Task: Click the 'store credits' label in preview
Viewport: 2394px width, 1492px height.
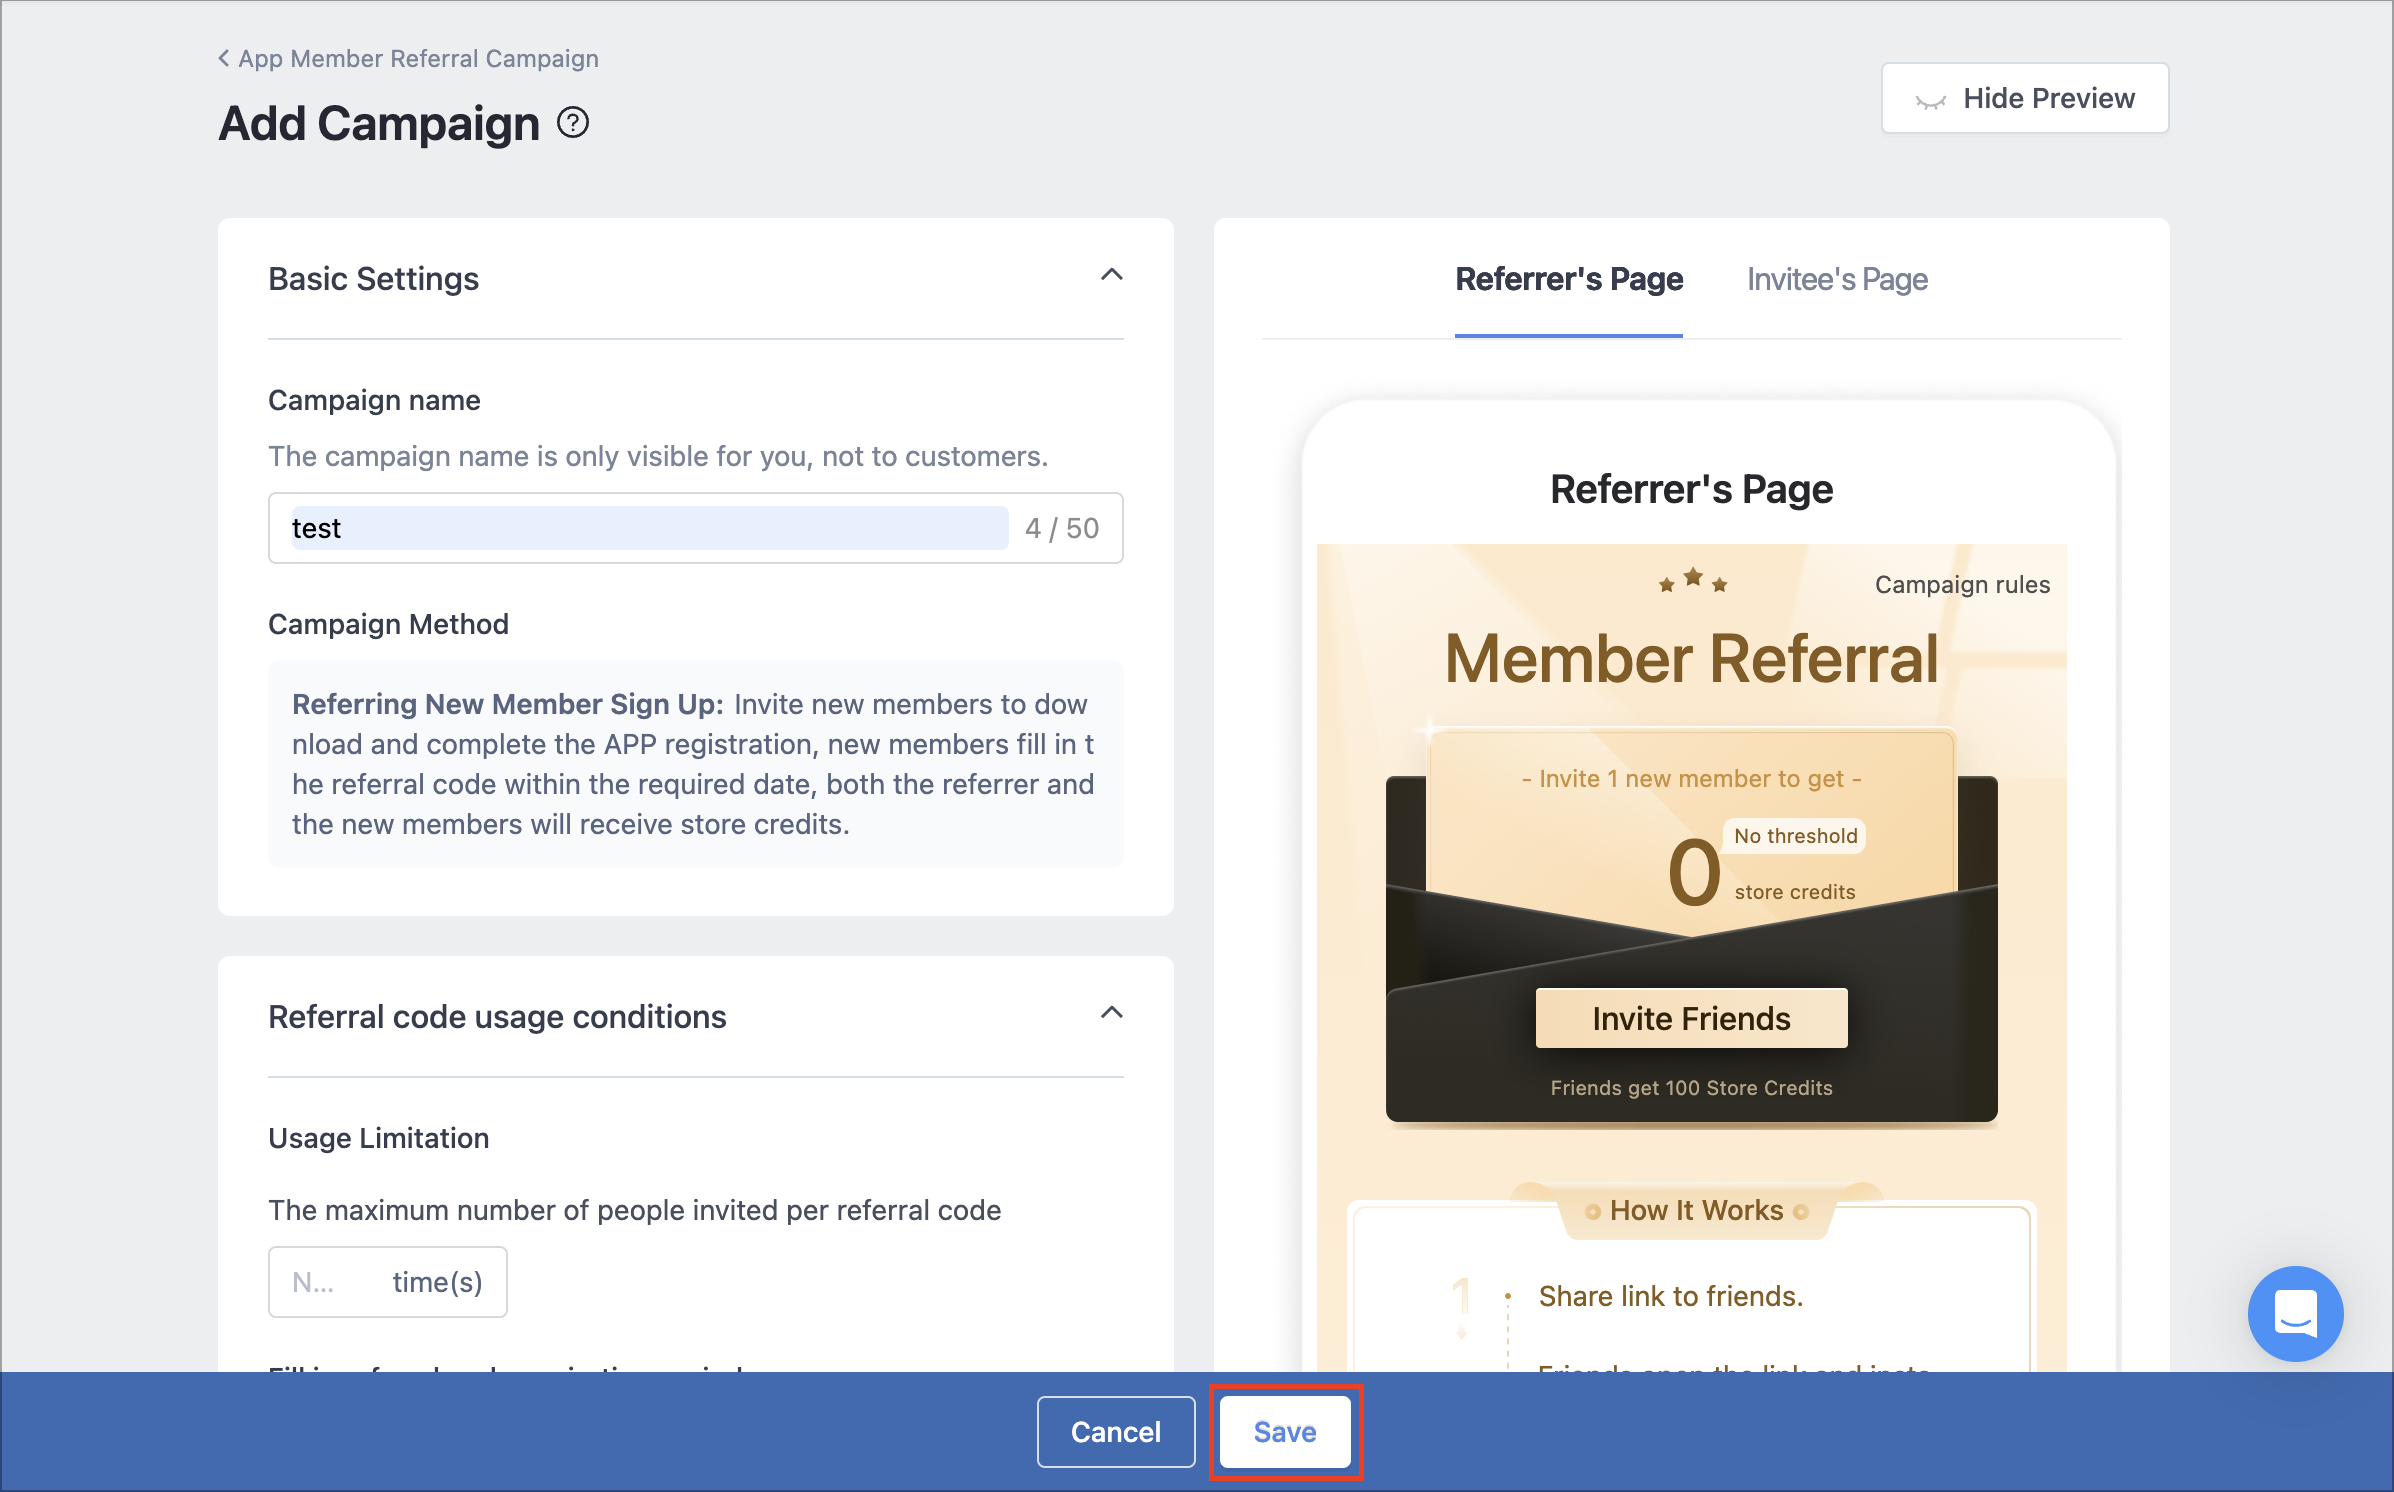Action: (x=1794, y=892)
